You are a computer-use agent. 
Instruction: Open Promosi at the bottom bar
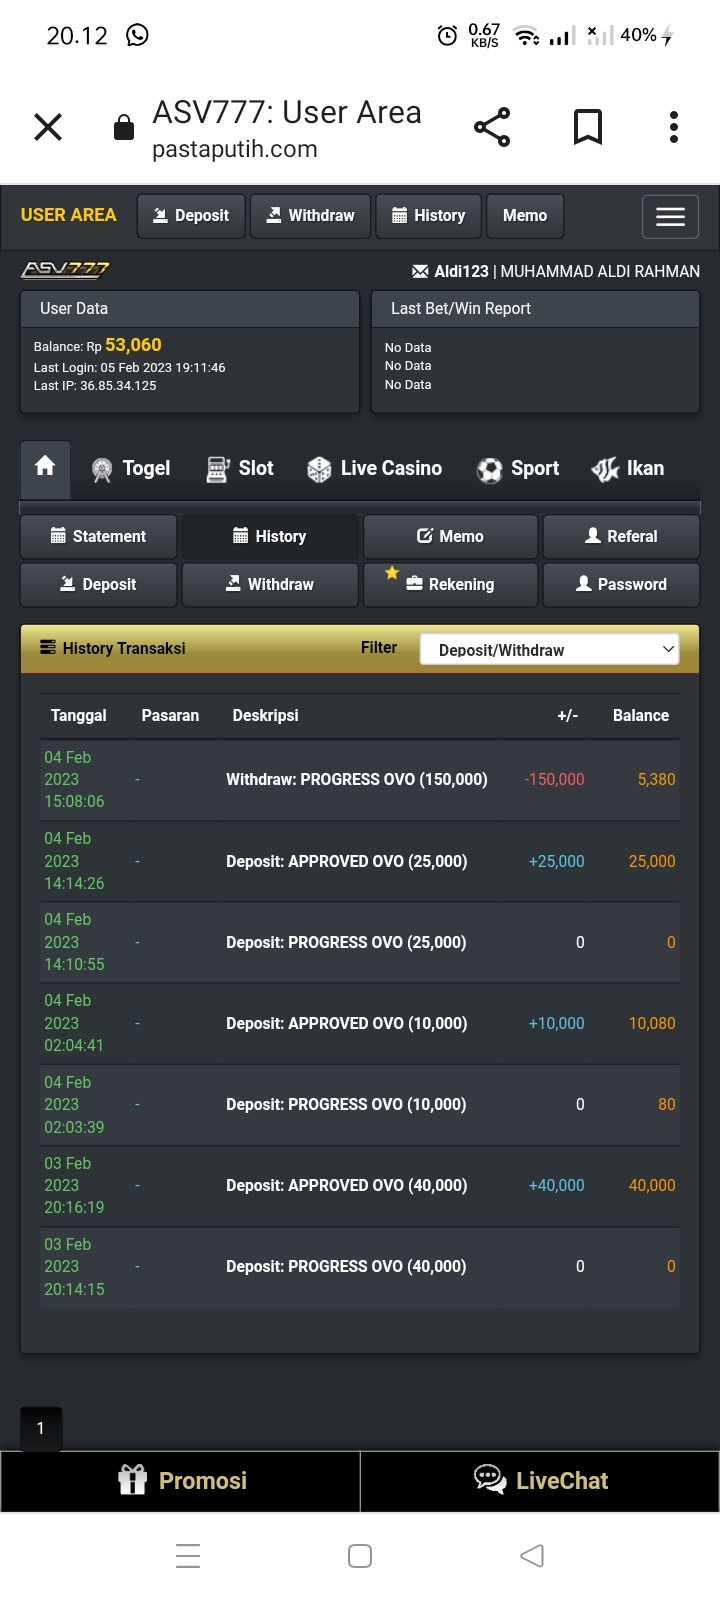point(181,1481)
